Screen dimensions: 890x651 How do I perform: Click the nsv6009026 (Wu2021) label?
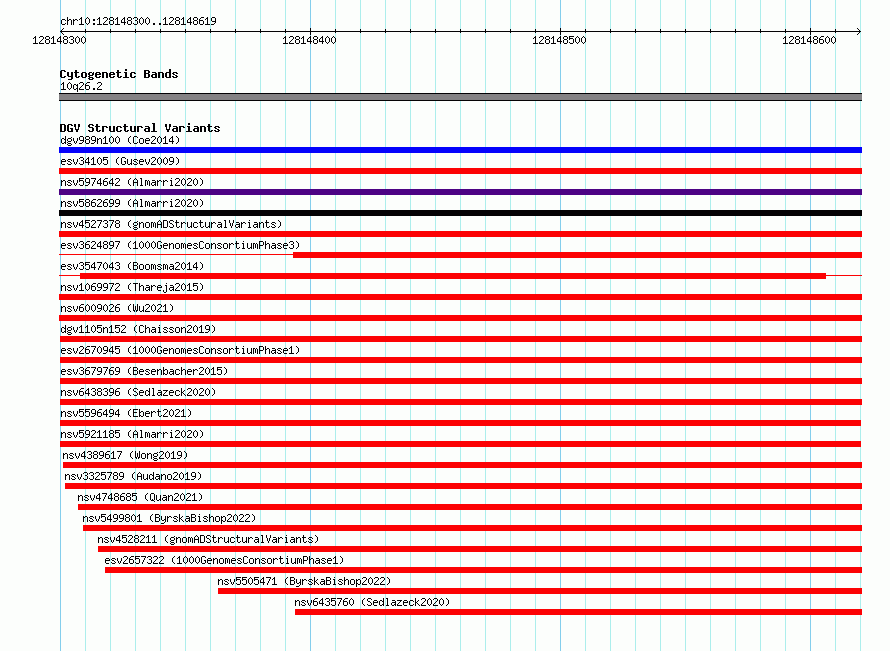coord(117,308)
